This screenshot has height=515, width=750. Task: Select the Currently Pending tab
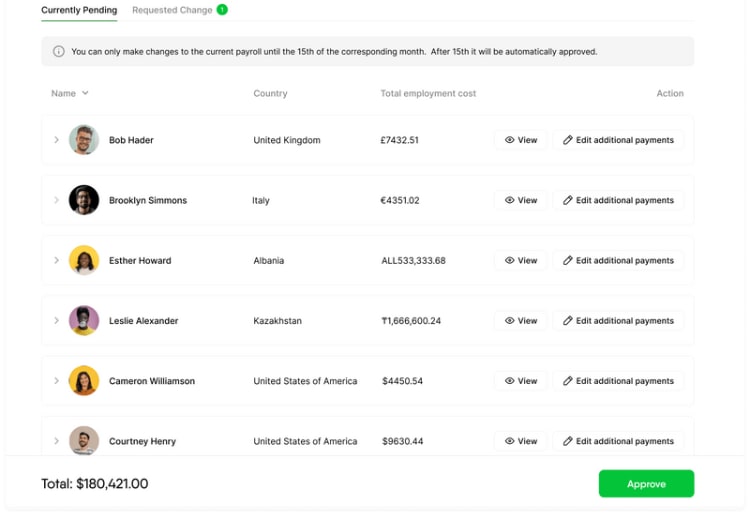pos(79,10)
